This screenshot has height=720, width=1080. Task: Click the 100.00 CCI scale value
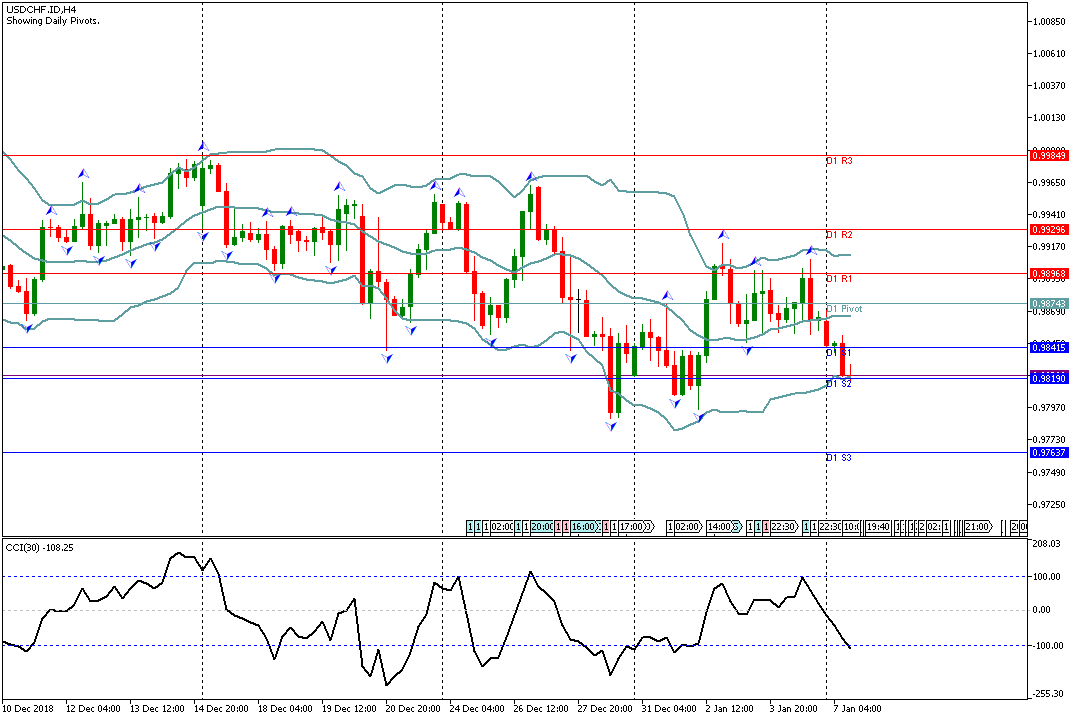[x=1047, y=577]
